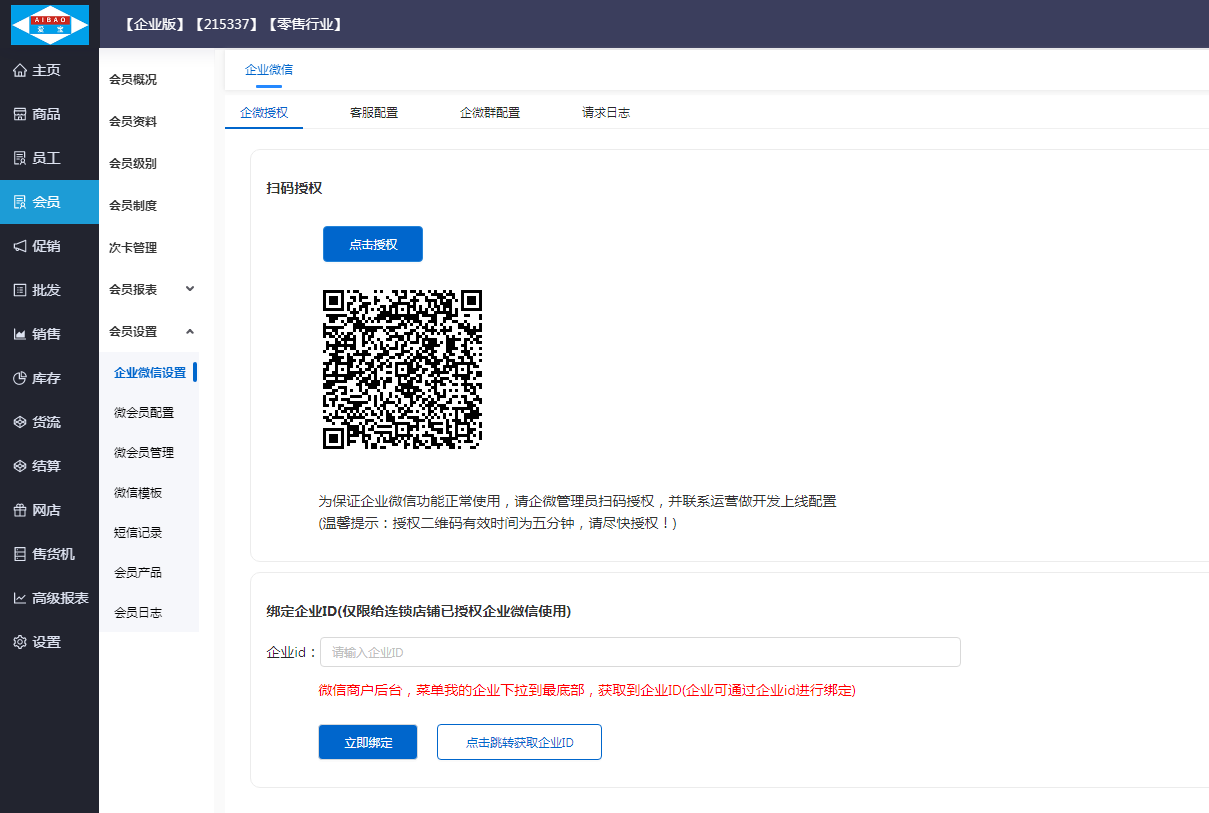Click the 扫码授权 heading

[294, 188]
